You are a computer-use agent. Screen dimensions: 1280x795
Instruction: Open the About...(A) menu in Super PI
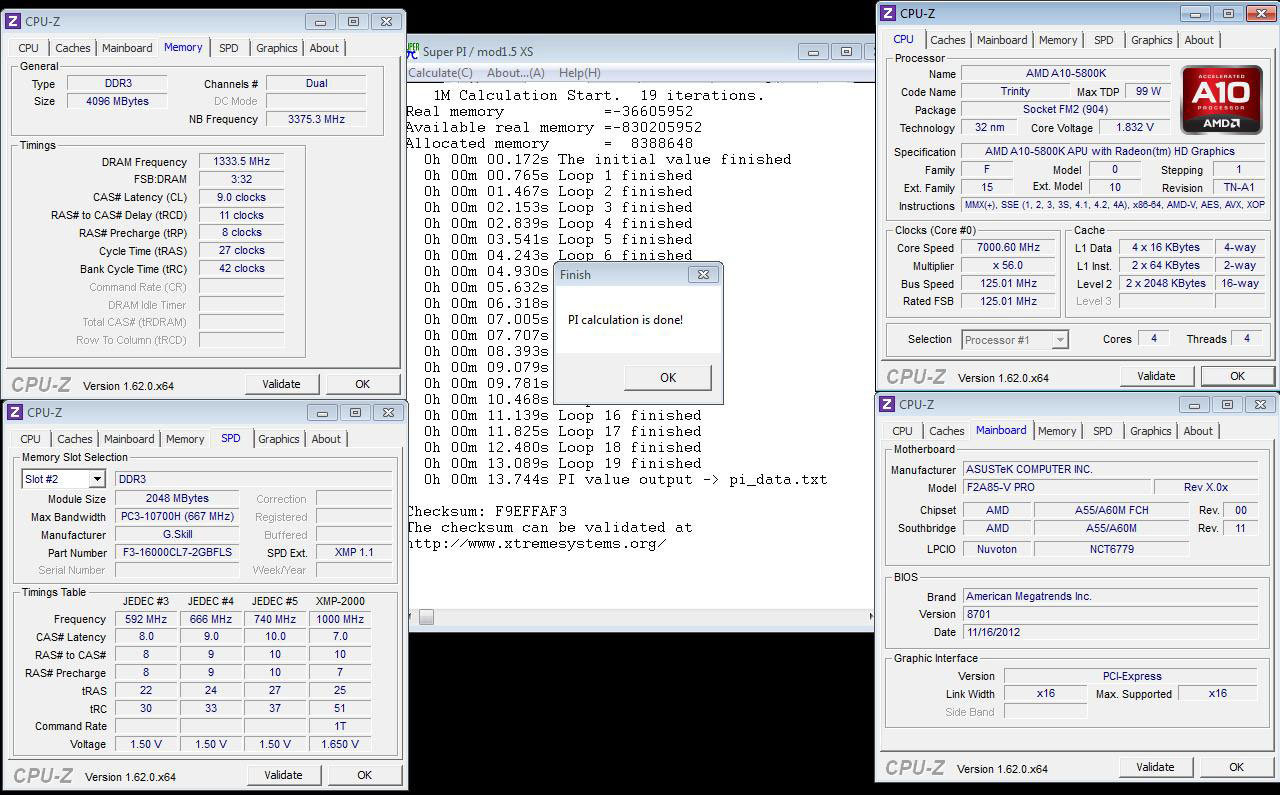(516, 73)
